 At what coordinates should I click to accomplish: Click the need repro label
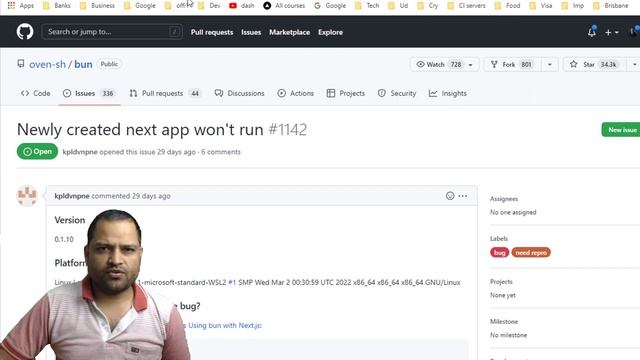[x=531, y=253]
